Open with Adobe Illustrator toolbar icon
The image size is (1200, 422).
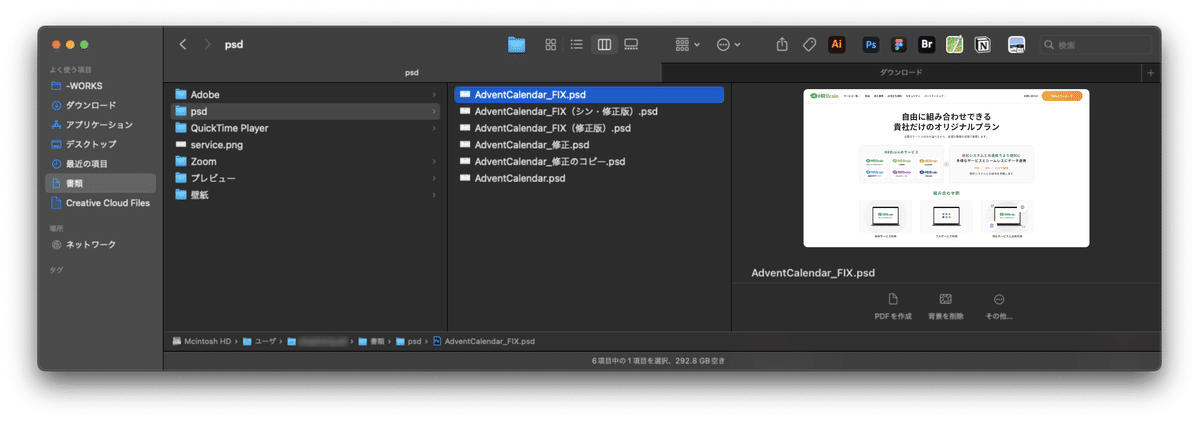coord(837,44)
